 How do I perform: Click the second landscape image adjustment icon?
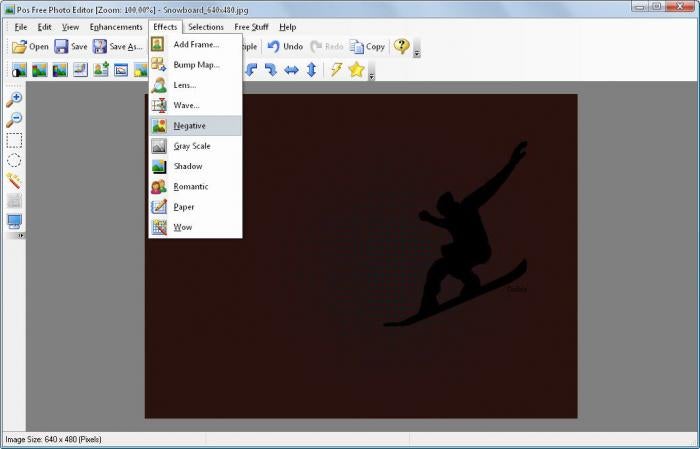click(x=39, y=70)
